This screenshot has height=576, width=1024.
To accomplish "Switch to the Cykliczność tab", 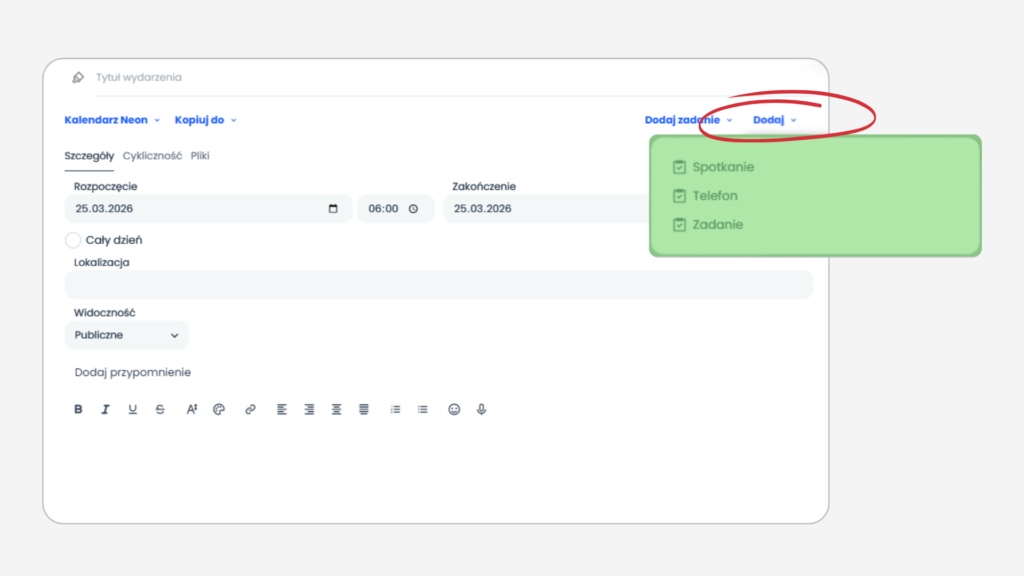I will coord(152,156).
